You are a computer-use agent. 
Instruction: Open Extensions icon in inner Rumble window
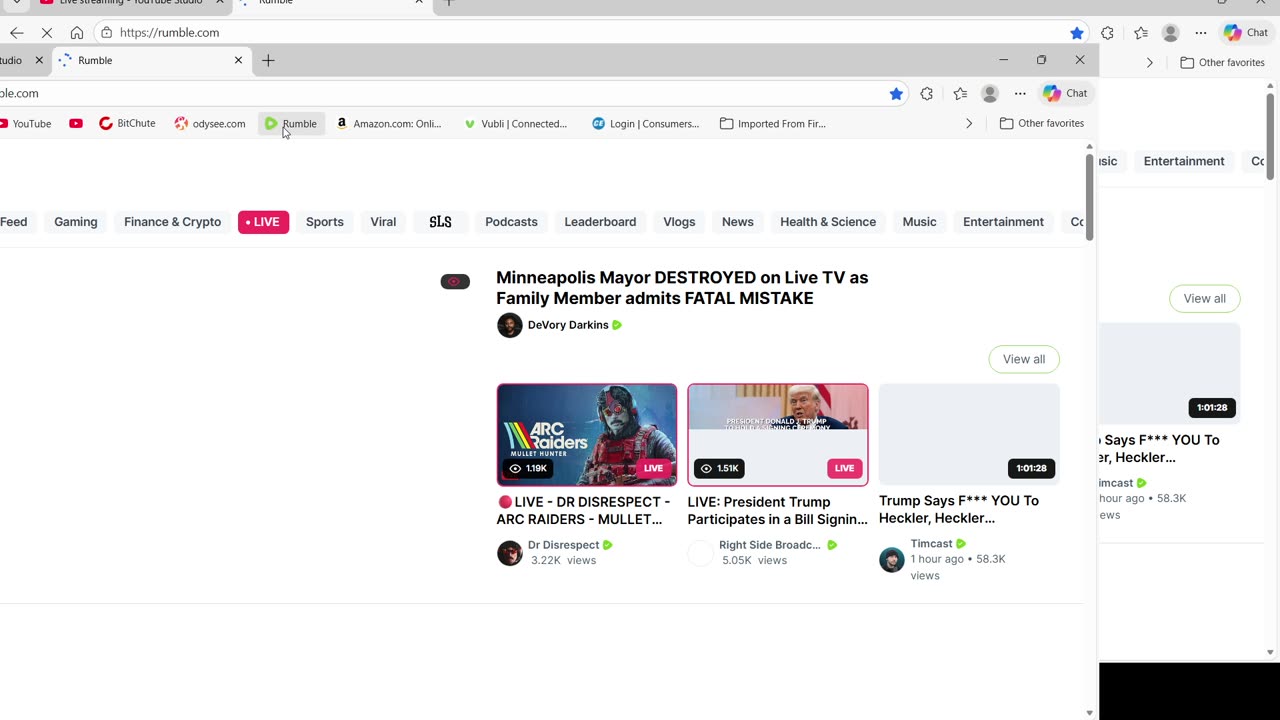tap(927, 93)
